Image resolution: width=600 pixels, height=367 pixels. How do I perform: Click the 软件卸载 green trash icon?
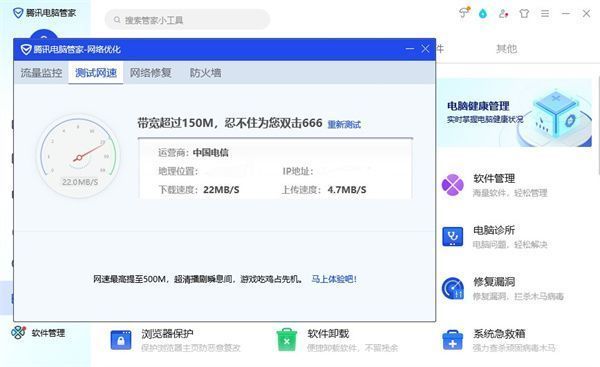click(287, 339)
